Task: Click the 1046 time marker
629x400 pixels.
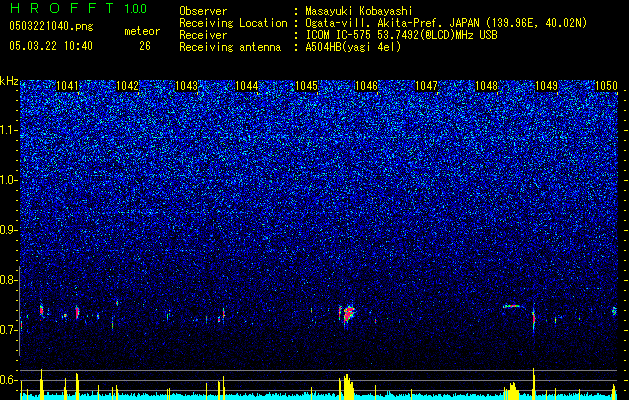Action: click(x=367, y=86)
